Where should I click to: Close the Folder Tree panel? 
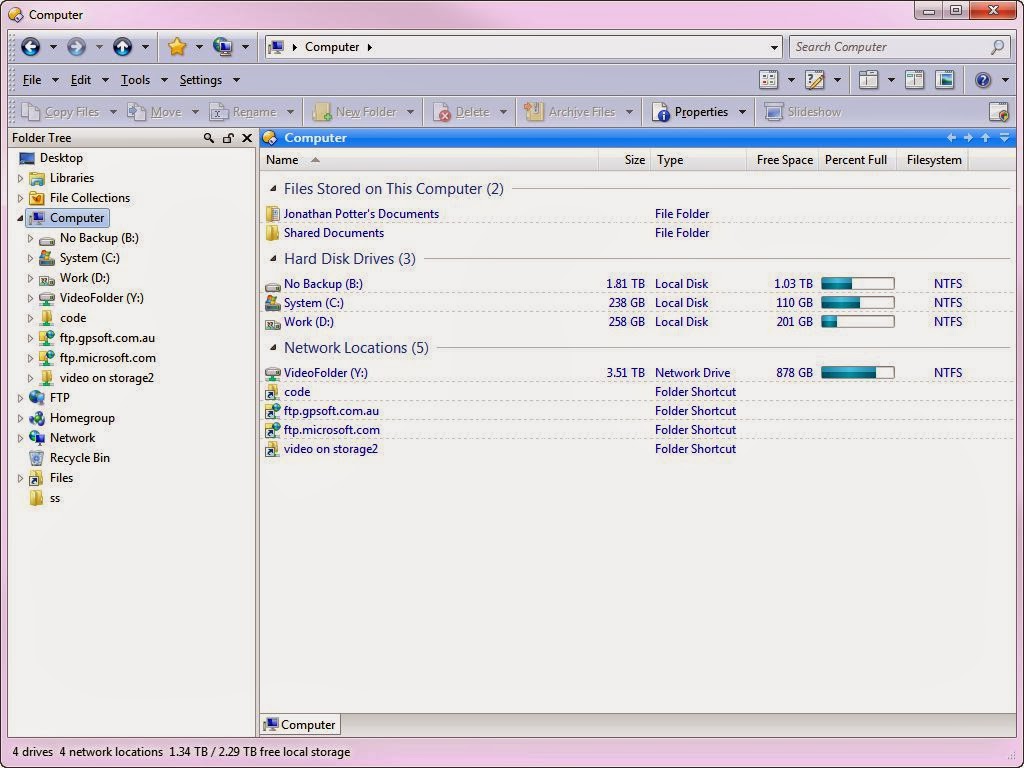click(x=247, y=138)
